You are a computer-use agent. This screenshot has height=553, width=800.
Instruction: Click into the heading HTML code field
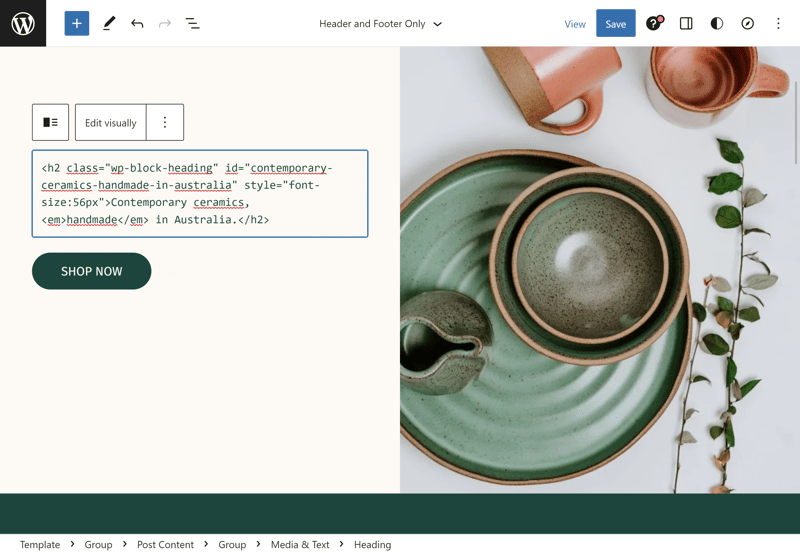[200, 194]
